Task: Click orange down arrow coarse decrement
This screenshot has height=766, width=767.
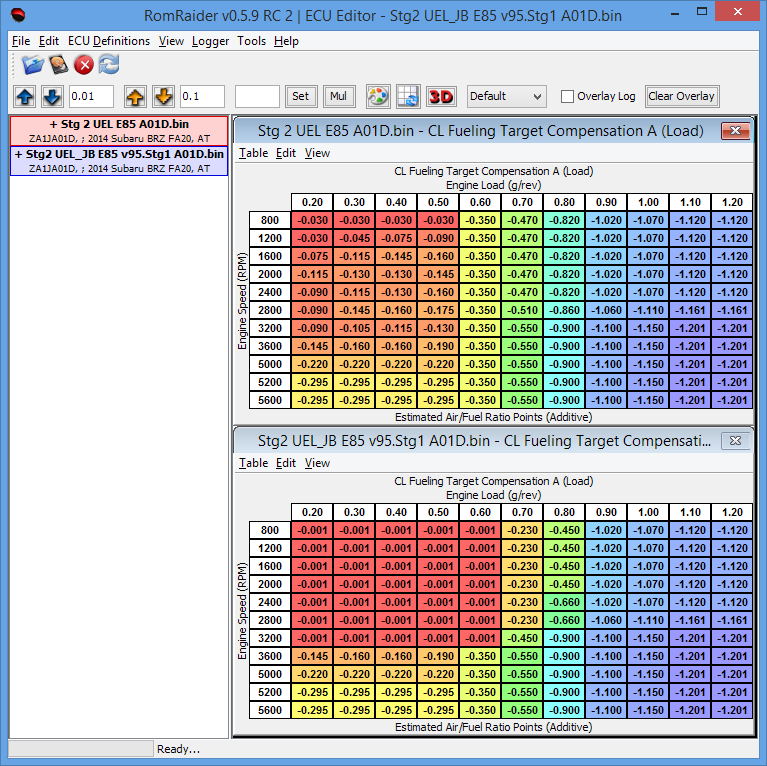Action: click(x=162, y=97)
